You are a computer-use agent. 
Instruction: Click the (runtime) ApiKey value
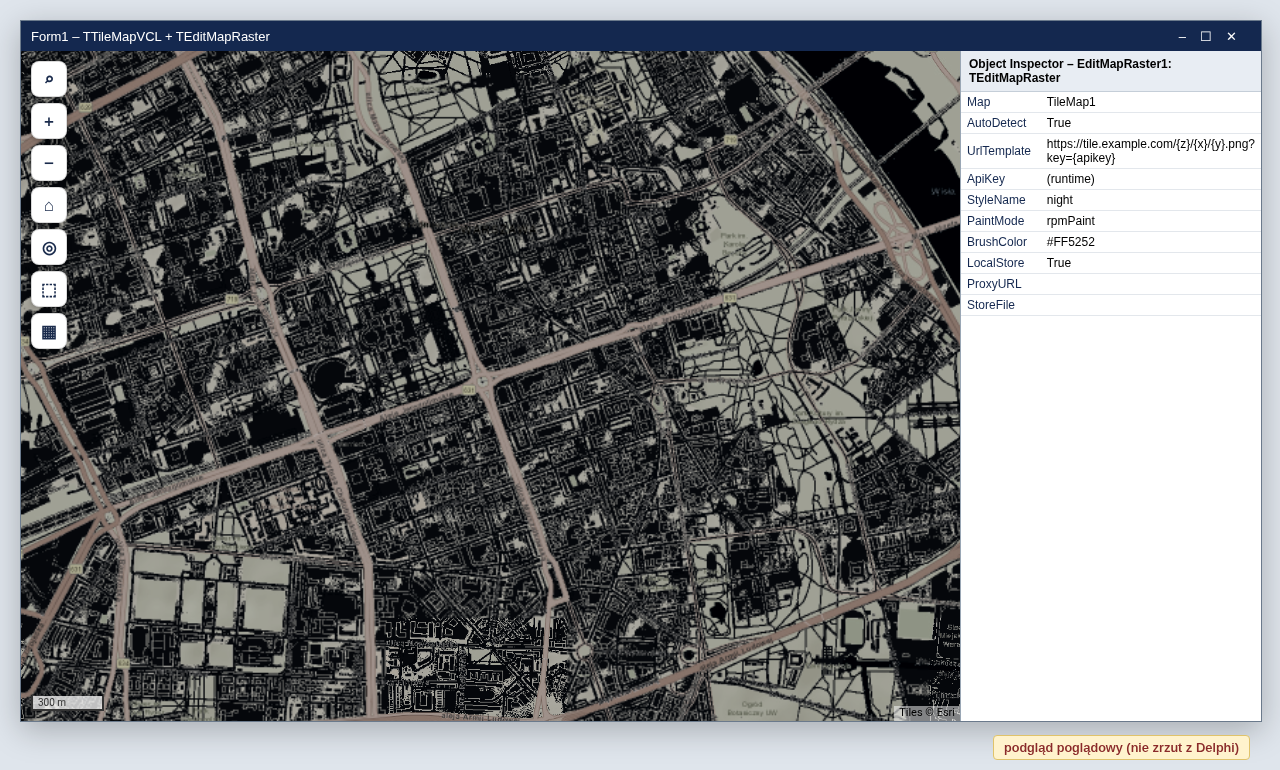click(x=1071, y=179)
